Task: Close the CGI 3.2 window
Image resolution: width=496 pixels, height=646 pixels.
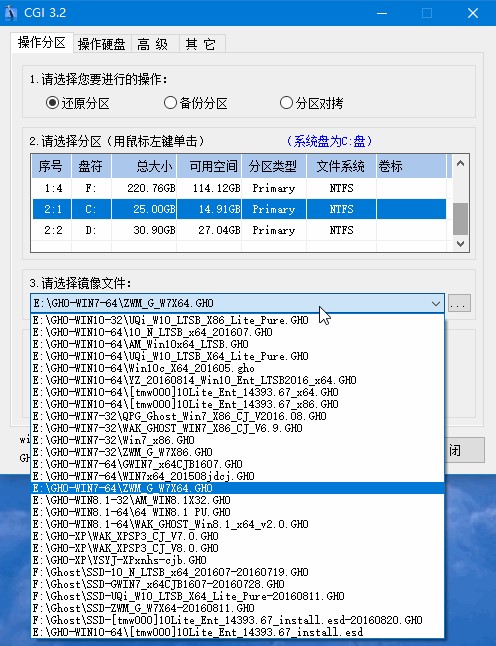Action: pos(473,13)
